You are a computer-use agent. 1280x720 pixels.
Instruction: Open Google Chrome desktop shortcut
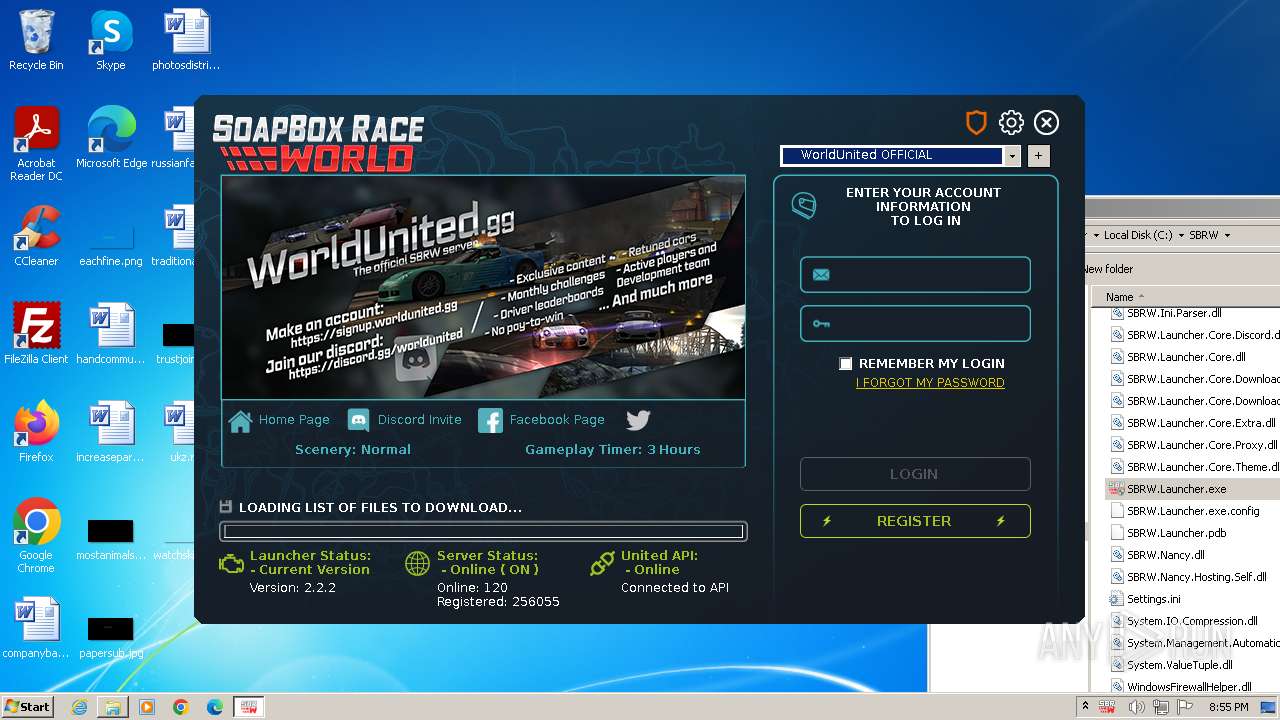(x=36, y=535)
